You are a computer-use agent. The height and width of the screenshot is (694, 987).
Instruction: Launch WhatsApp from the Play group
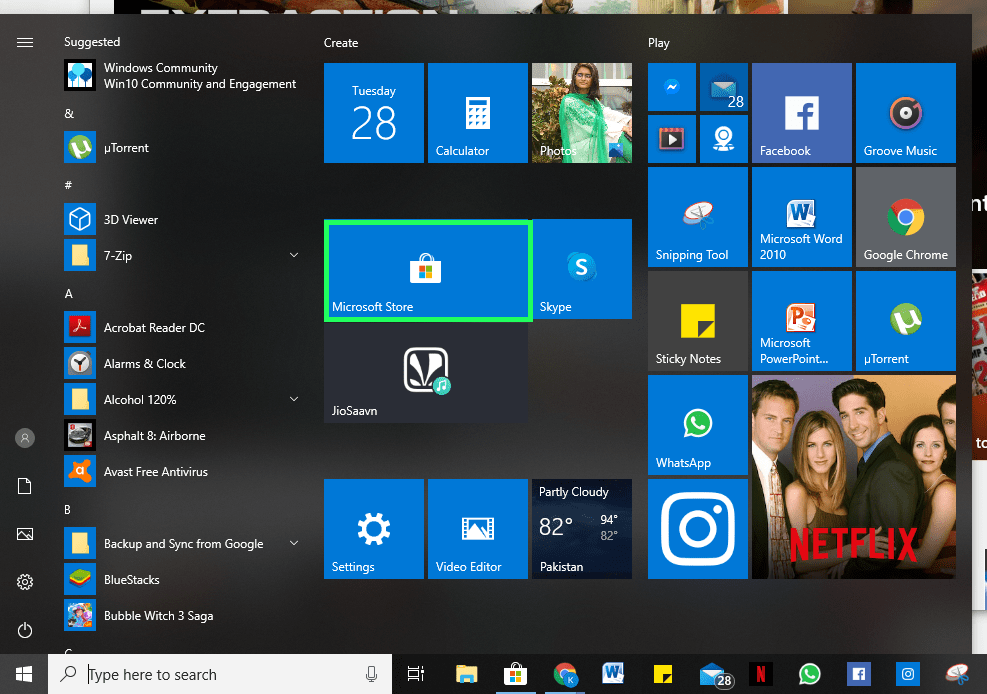click(x=697, y=425)
